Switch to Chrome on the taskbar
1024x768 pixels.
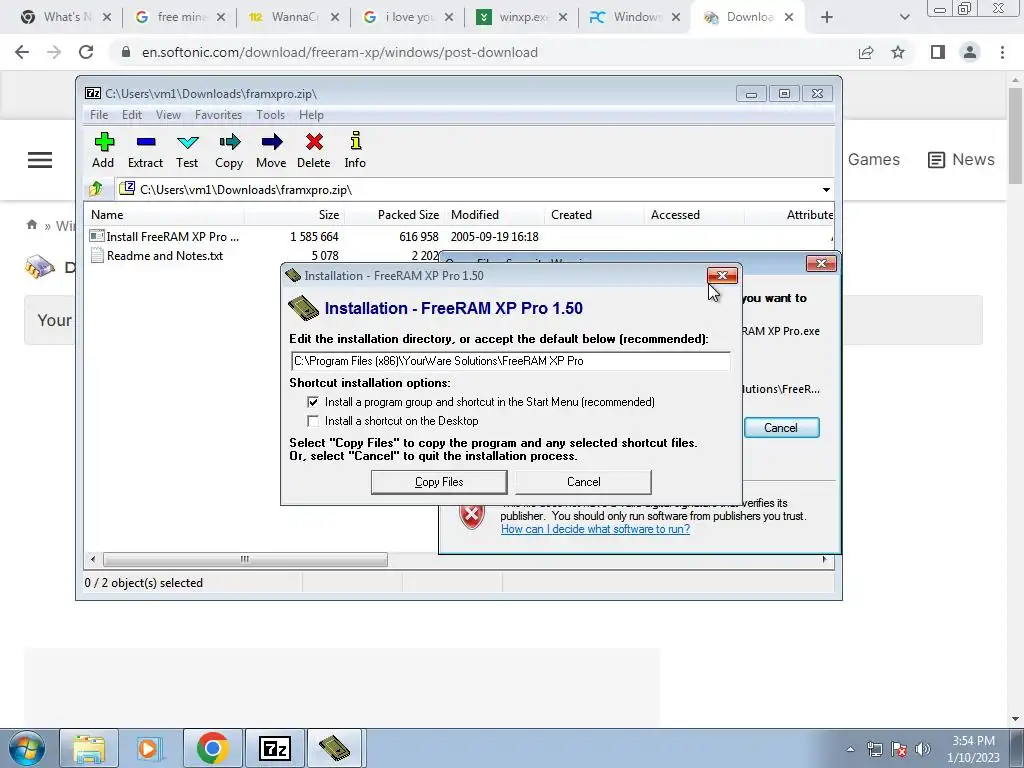212,748
